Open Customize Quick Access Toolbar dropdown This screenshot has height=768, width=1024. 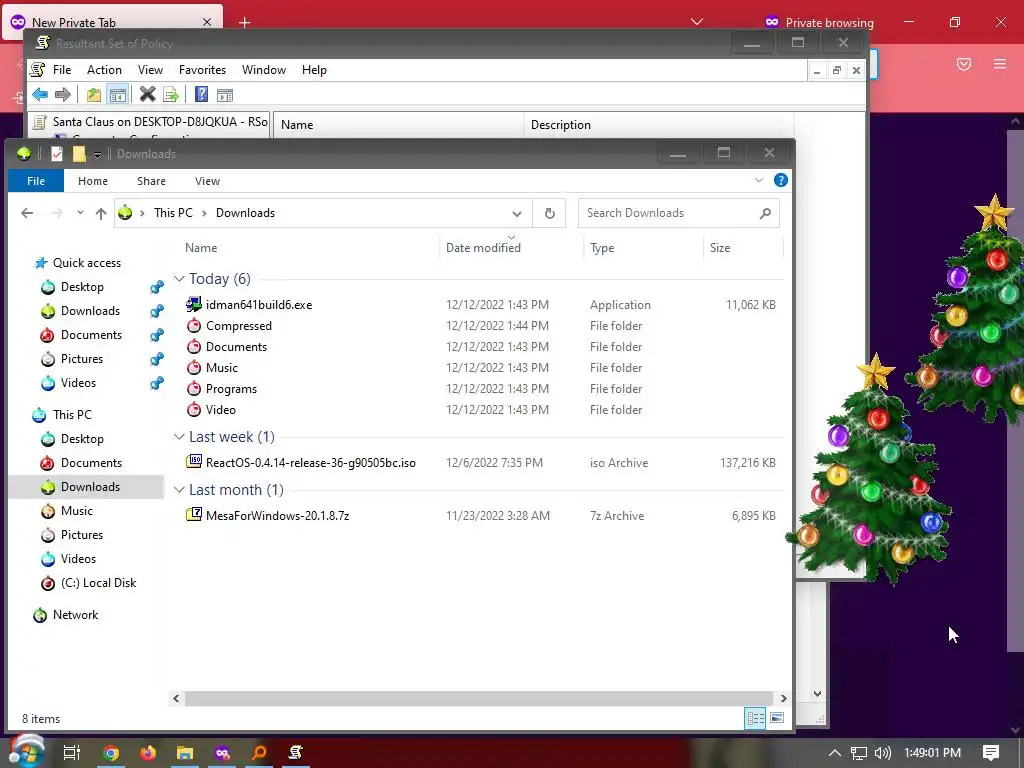click(x=97, y=154)
